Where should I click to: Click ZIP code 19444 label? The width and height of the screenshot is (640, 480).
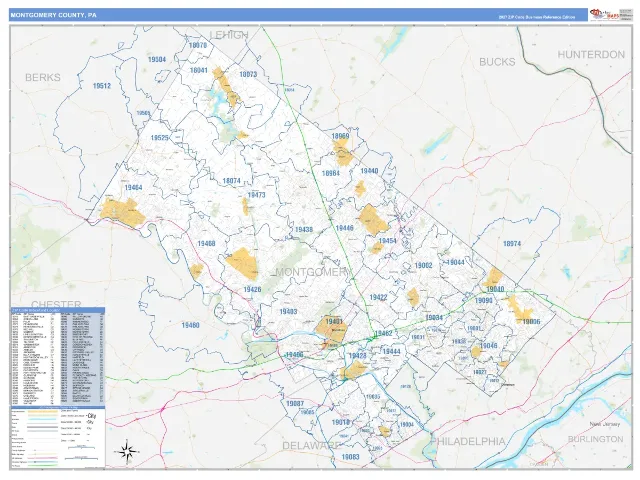(x=391, y=351)
